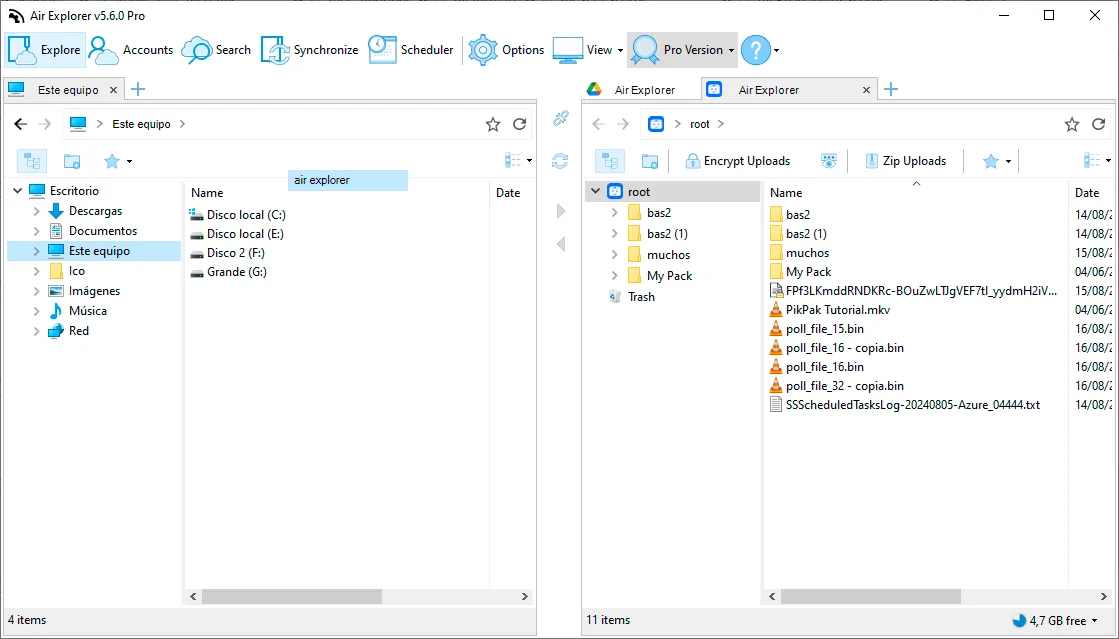Refresh the right pane

(x=1098, y=124)
